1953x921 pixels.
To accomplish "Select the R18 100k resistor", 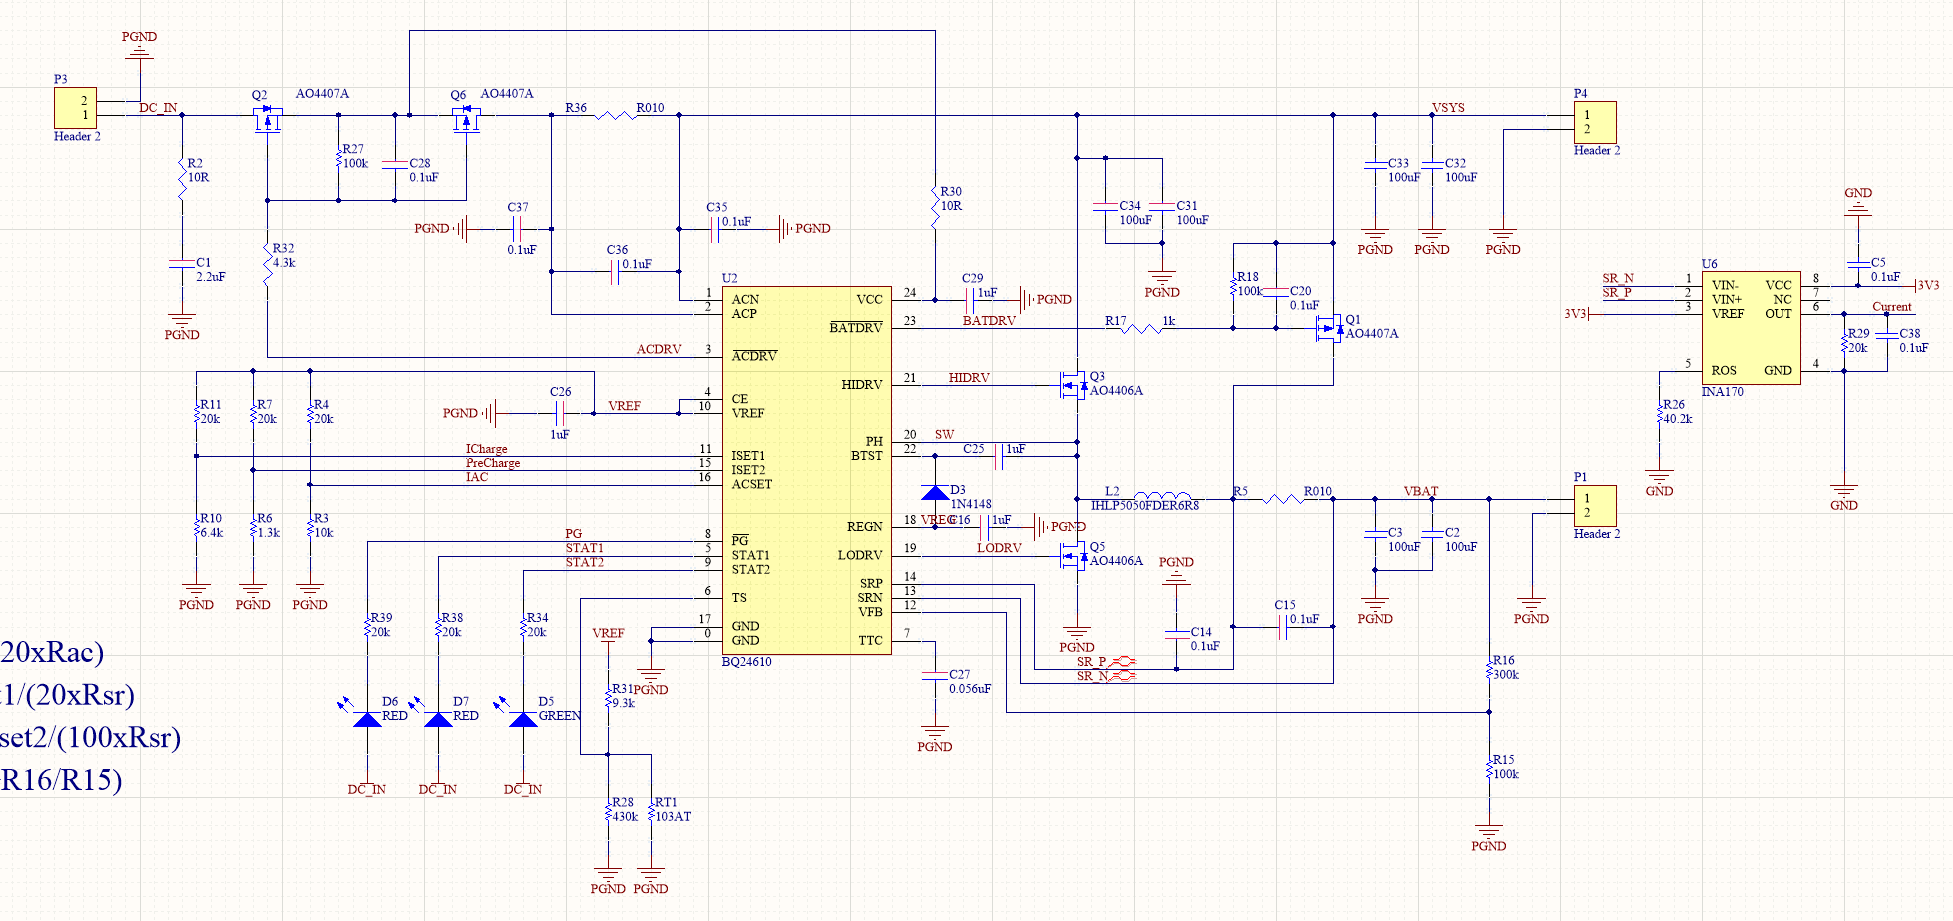I will pyautogui.click(x=1233, y=285).
